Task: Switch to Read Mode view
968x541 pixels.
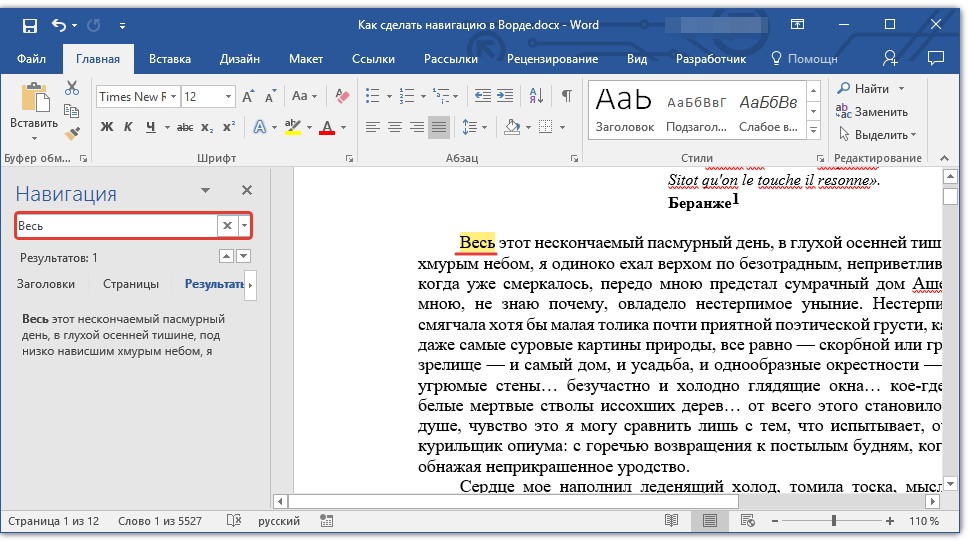Action: [x=671, y=521]
